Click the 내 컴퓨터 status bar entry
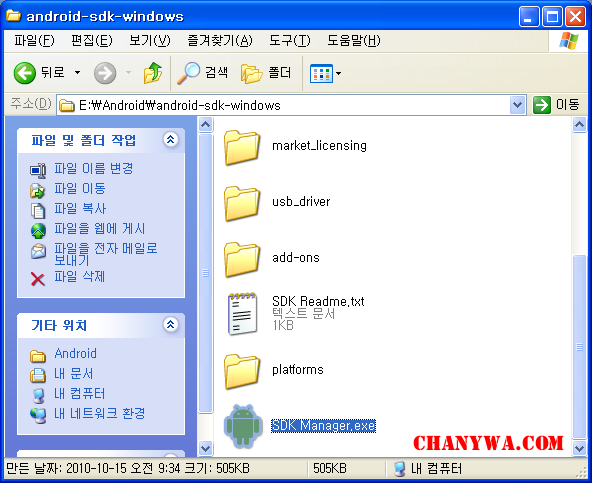Image resolution: width=592 pixels, height=483 pixels. pyautogui.click(x=427, y=469)
